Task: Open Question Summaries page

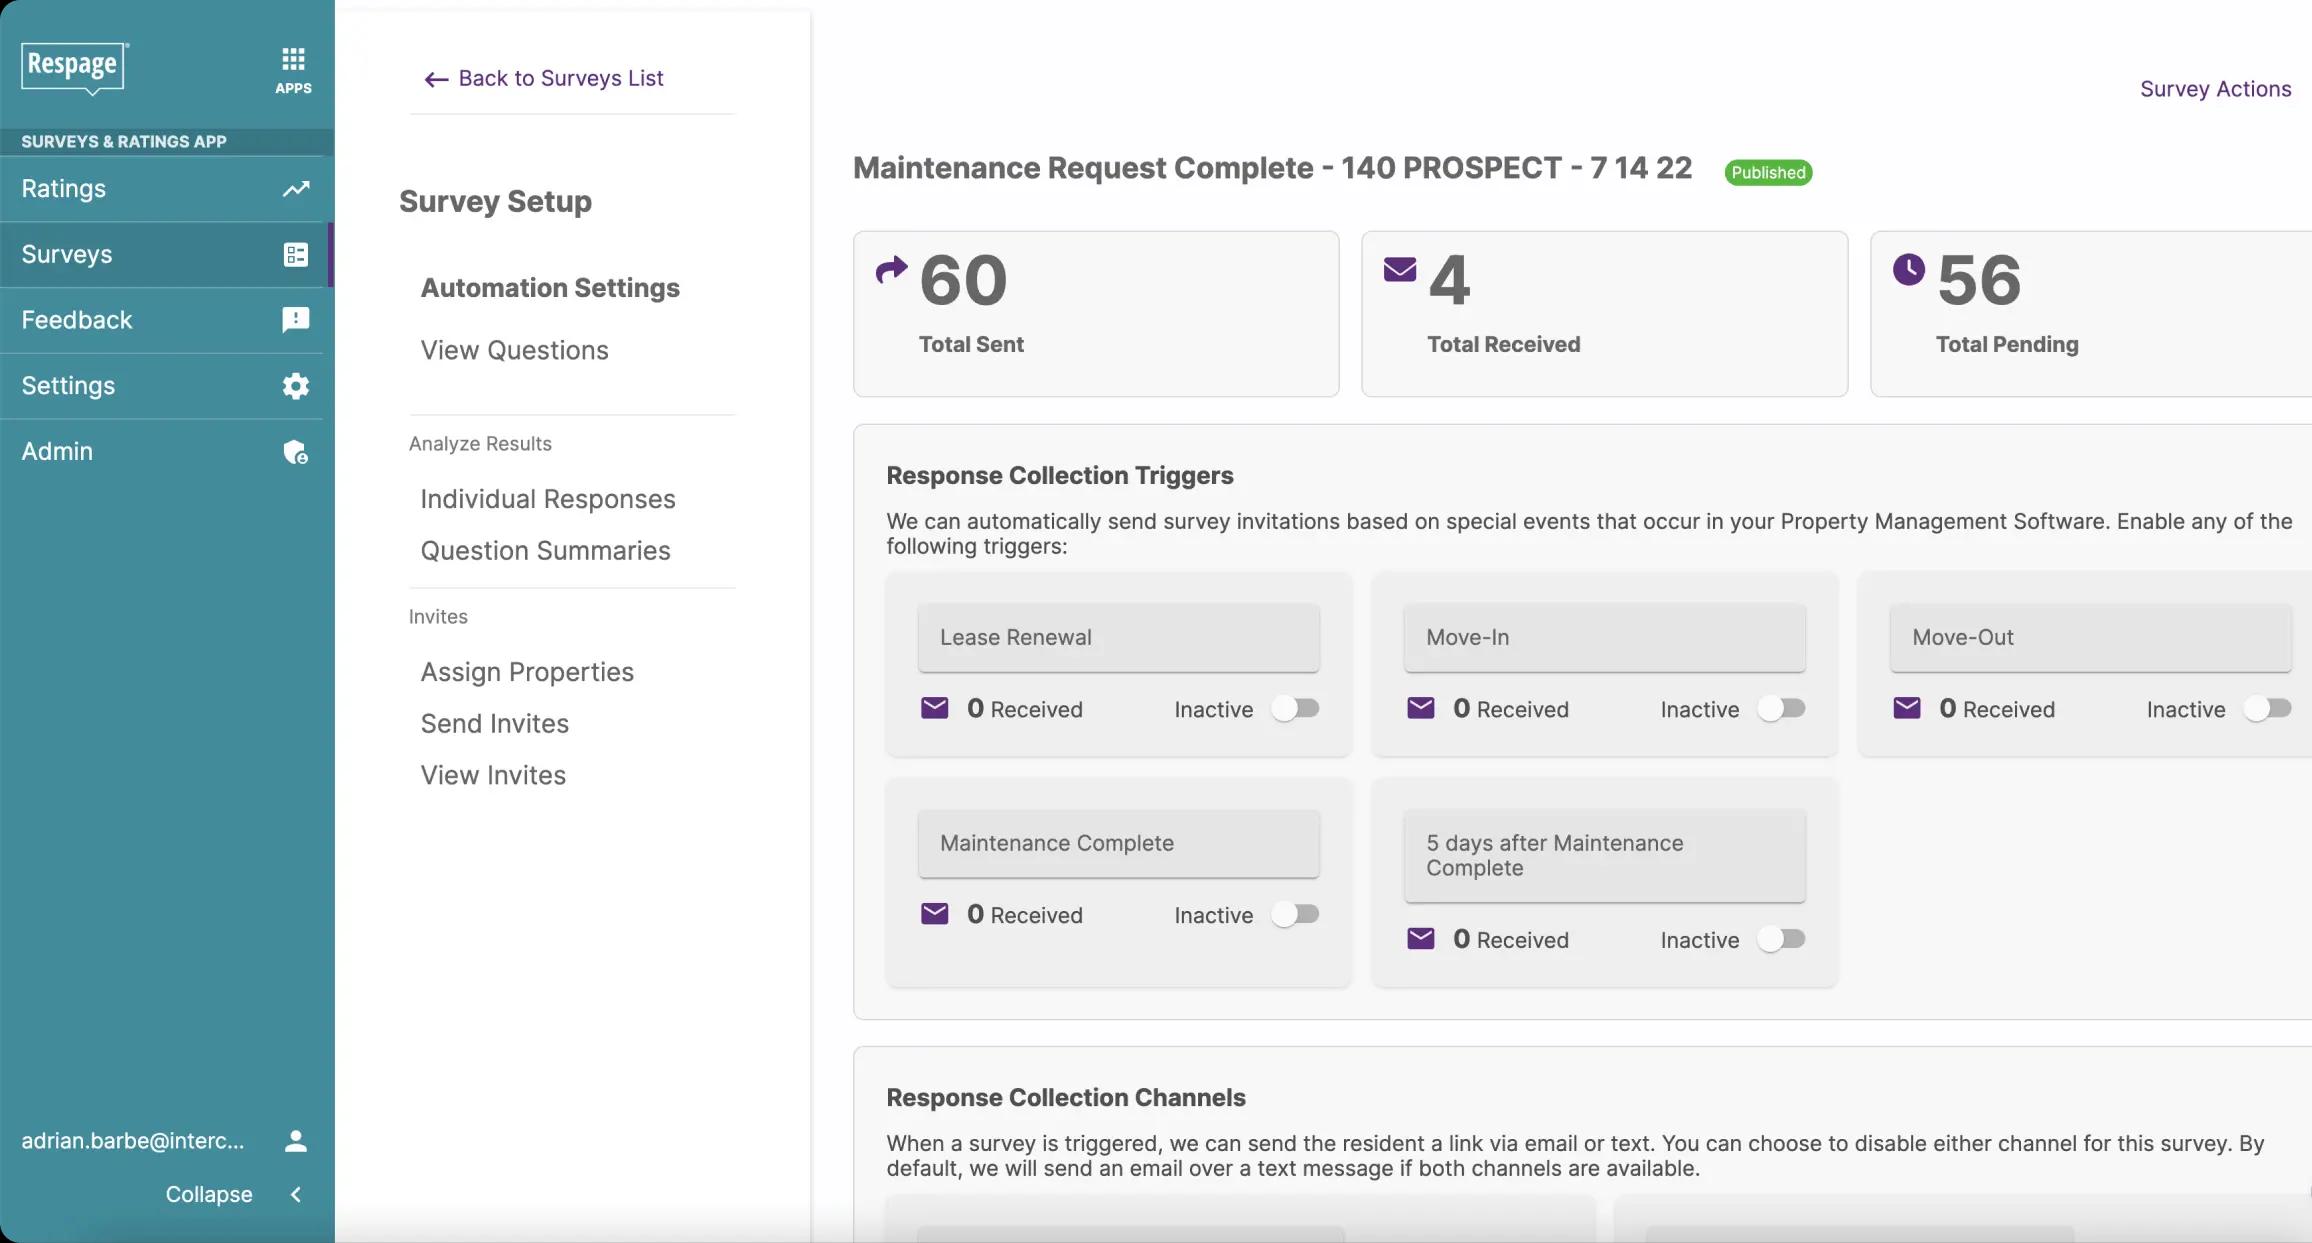Action: (x=545, y=551)
